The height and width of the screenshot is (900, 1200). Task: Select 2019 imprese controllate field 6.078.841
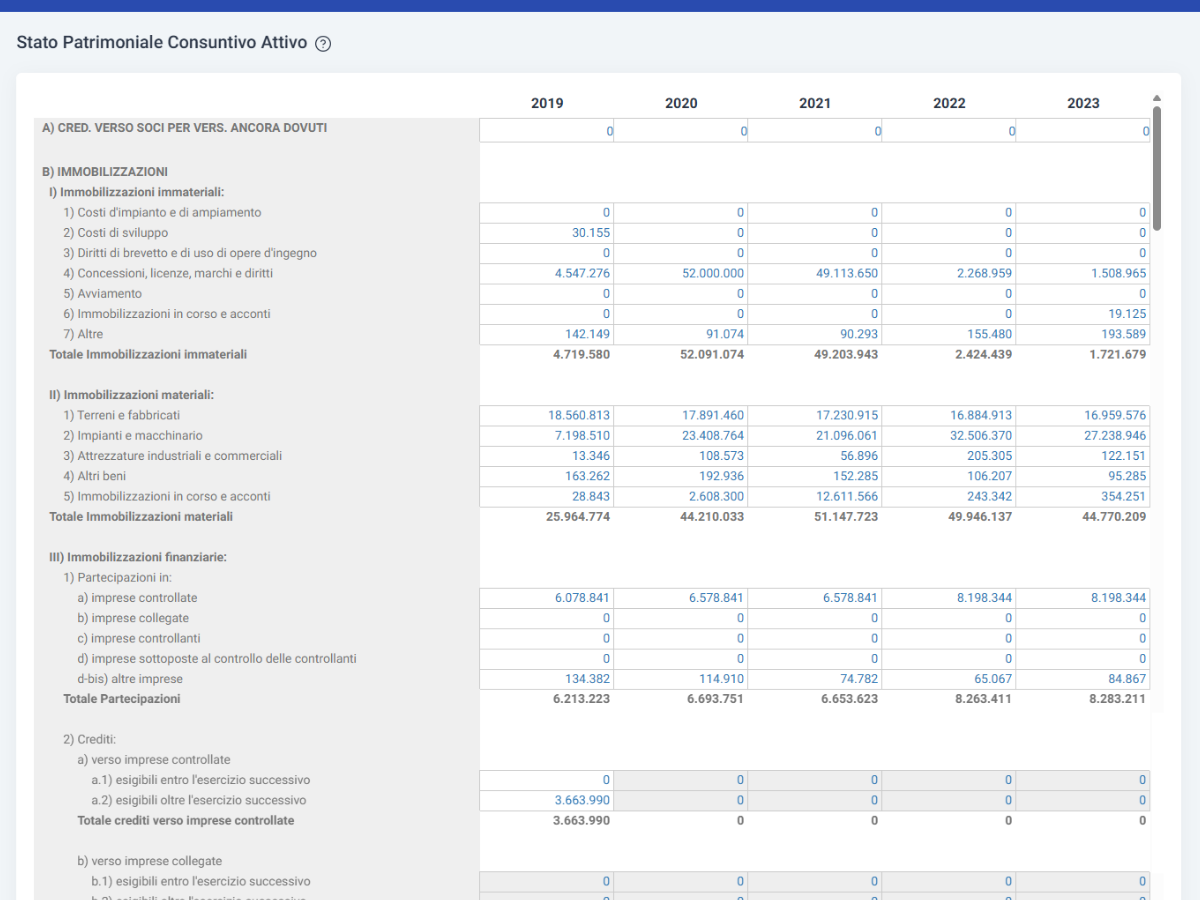point(547,598)
